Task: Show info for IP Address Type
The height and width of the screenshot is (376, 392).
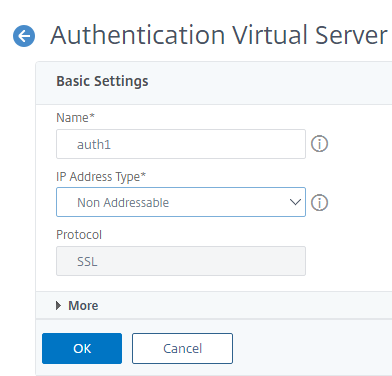Action: [319, 203]
